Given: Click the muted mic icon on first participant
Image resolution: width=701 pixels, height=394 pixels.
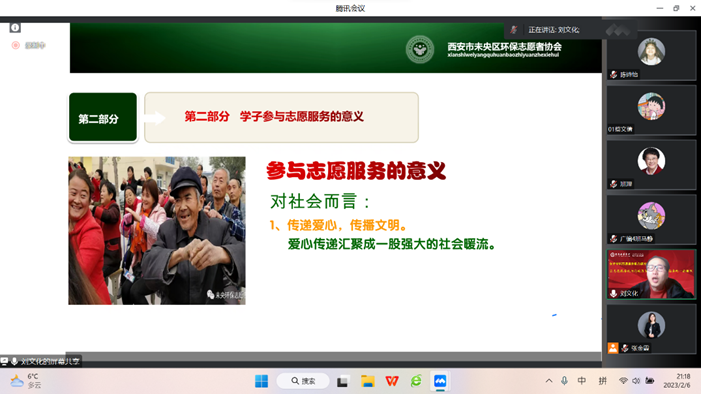Looking at the screenshot, I should coord(613,75).
